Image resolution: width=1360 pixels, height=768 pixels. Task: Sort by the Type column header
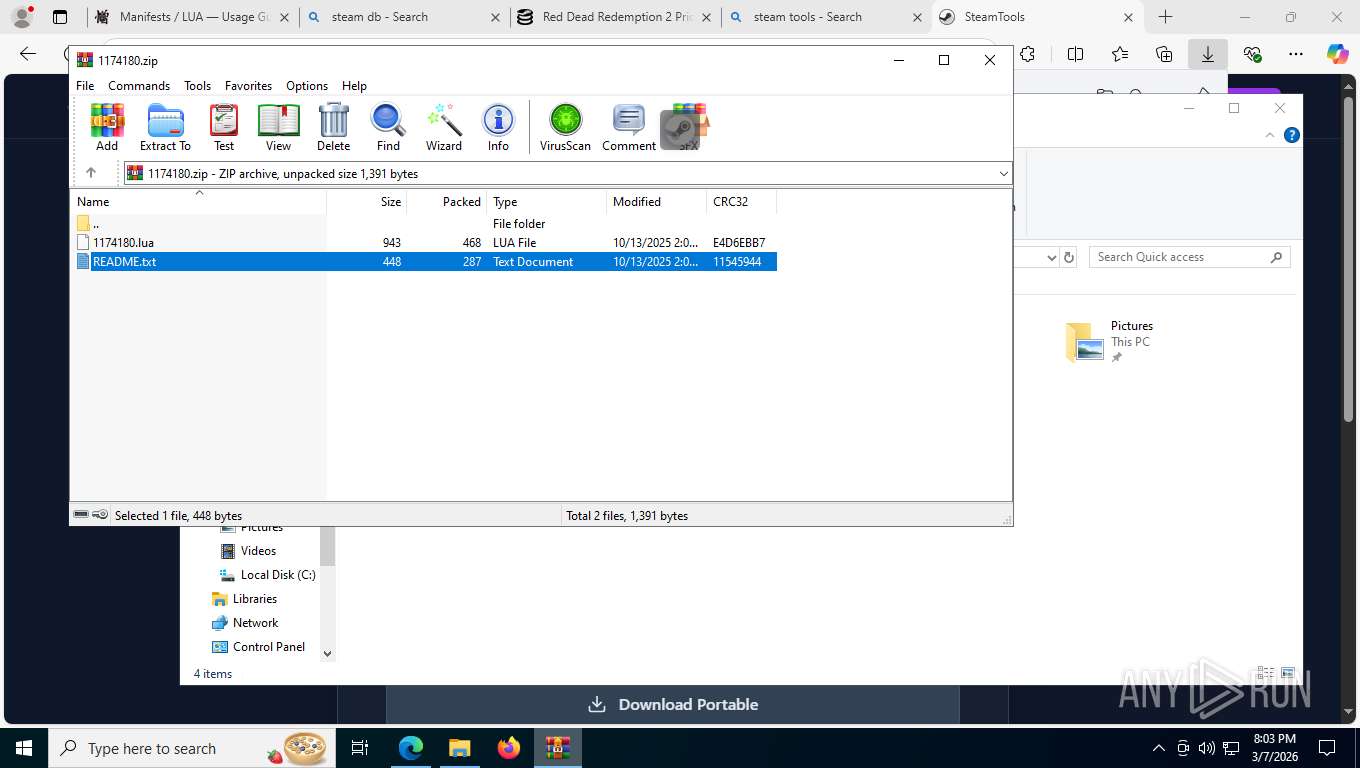click(547, 201)
